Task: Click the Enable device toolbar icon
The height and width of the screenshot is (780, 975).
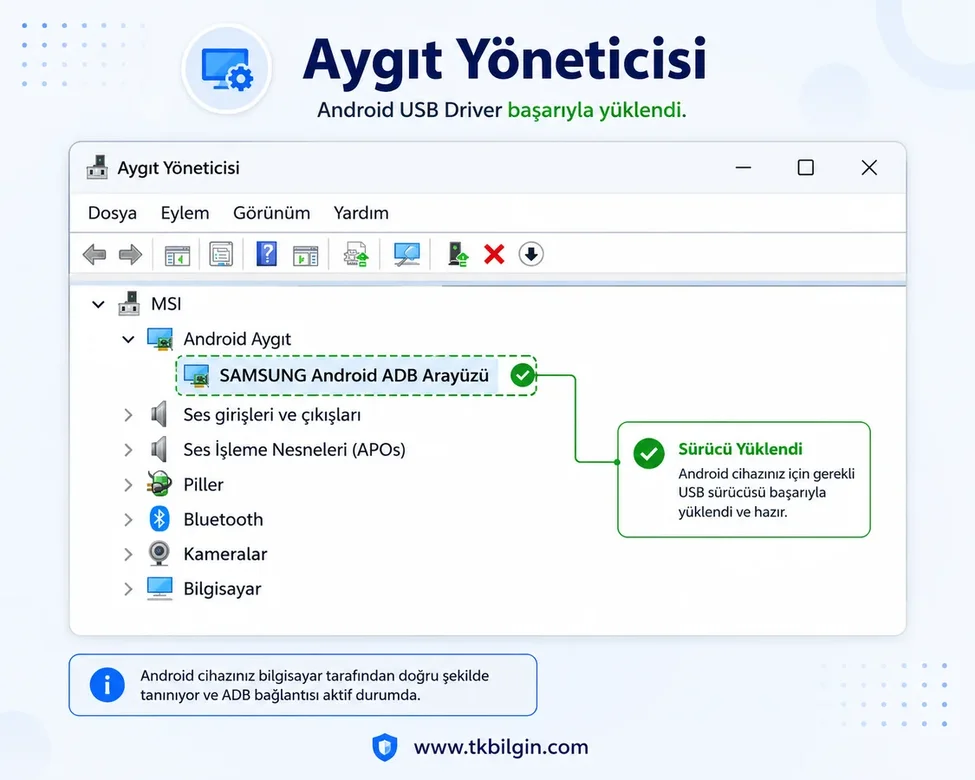Action: point(458,254)
